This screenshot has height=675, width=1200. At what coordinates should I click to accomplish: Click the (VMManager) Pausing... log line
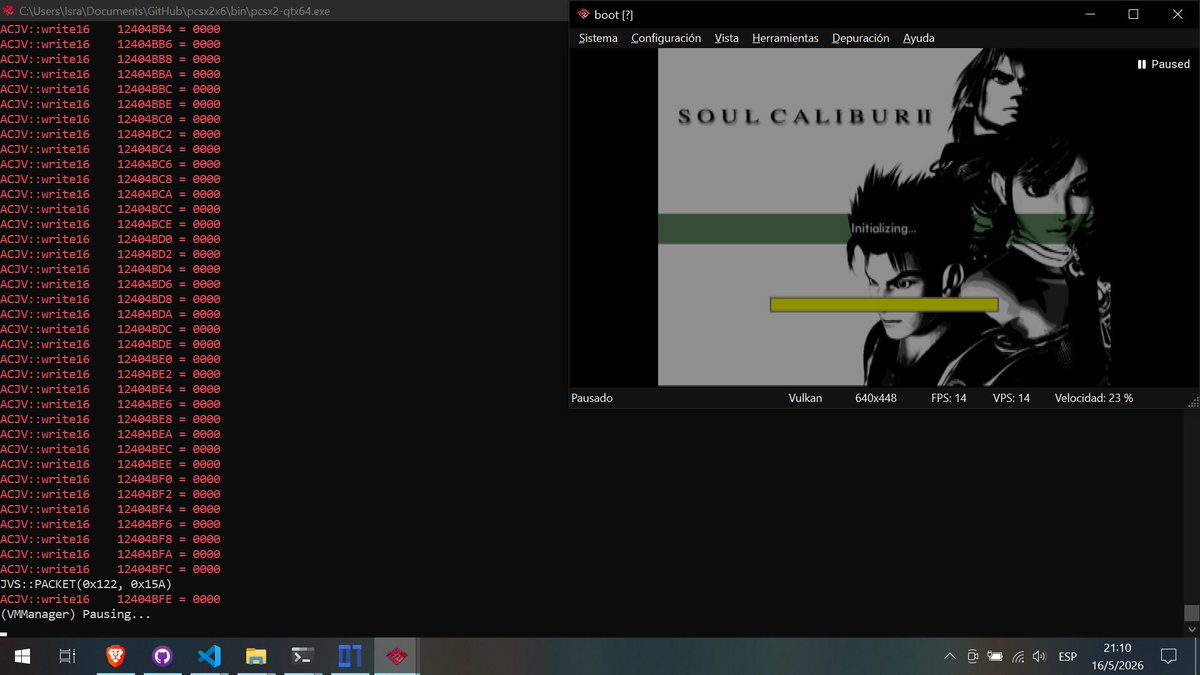click(x=76, y=614)
